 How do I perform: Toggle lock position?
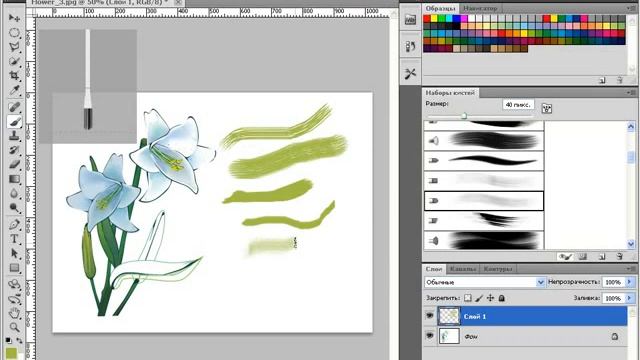[x=490, y=298]
